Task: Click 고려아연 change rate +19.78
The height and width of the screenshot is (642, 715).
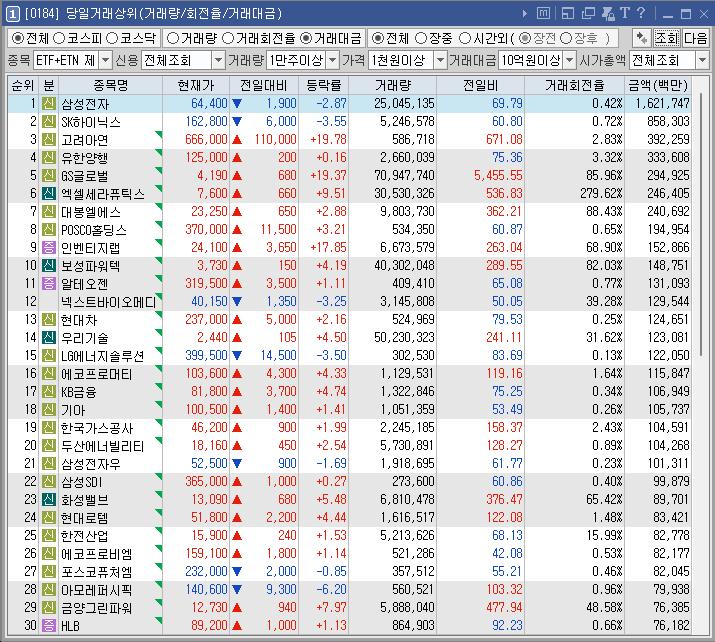Action: click(x=328, y=140)
